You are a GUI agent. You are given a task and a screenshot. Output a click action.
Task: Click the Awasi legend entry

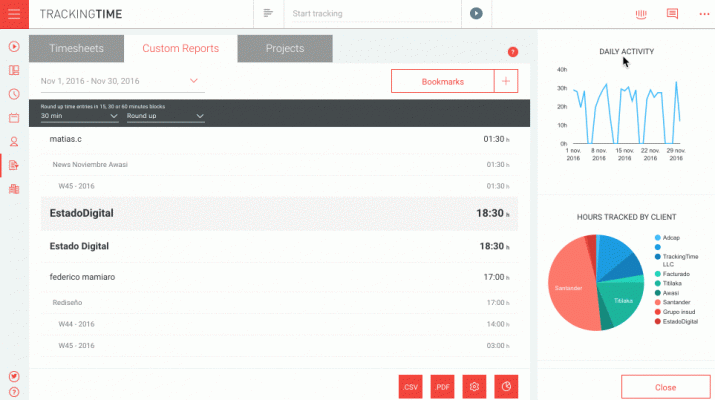click(x=667, y=293)
